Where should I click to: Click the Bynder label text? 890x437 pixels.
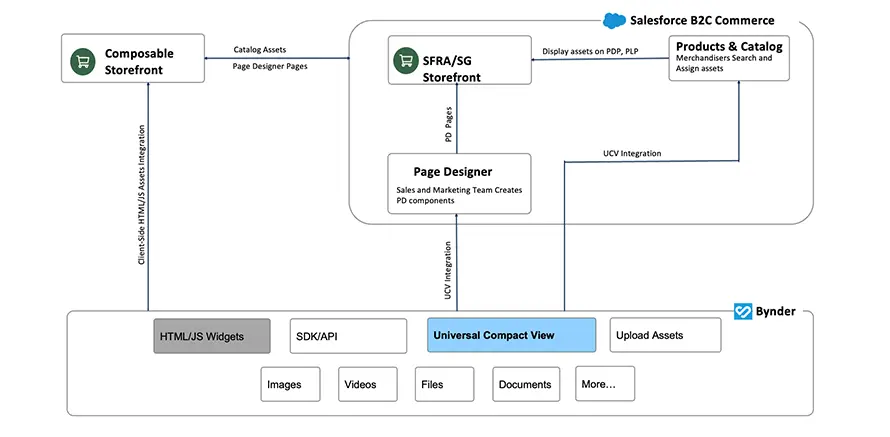click(775, 311)
